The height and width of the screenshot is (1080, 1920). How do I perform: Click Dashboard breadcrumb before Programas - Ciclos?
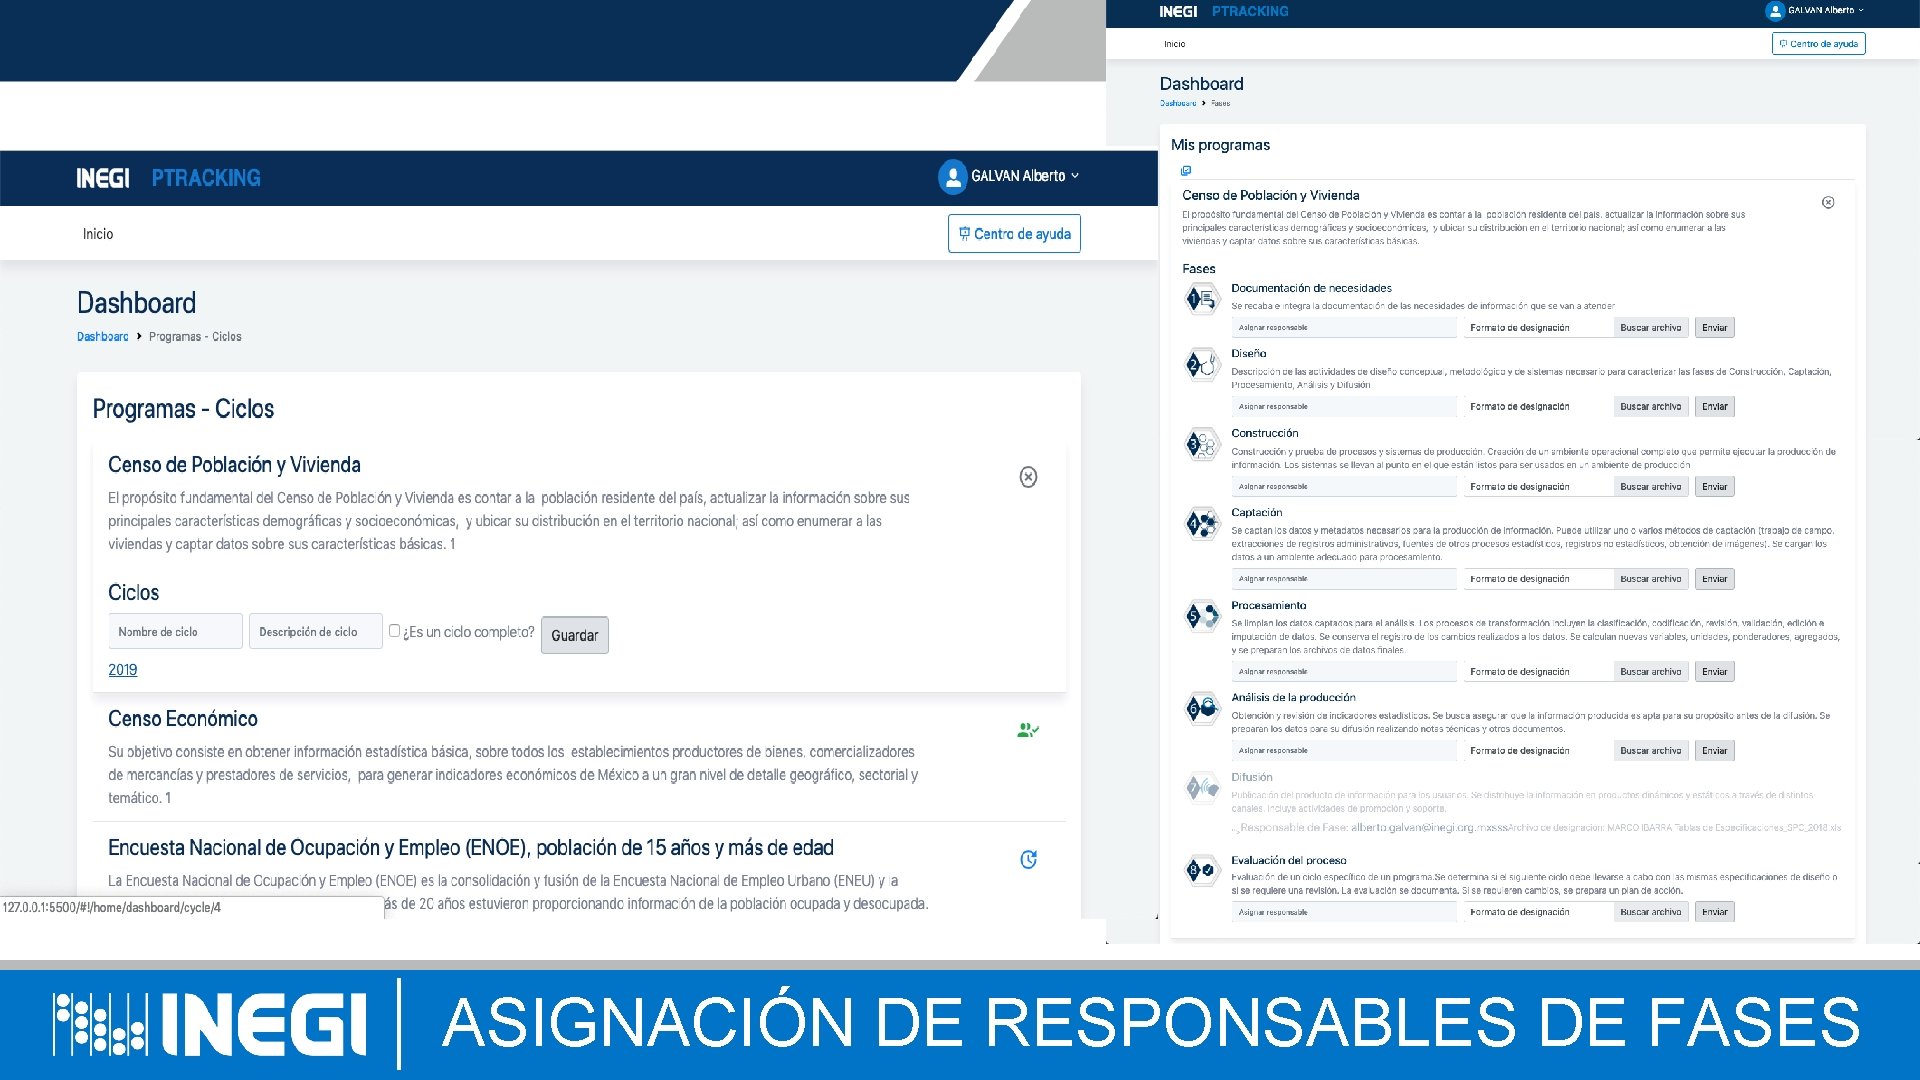click(x=102, y=337)
